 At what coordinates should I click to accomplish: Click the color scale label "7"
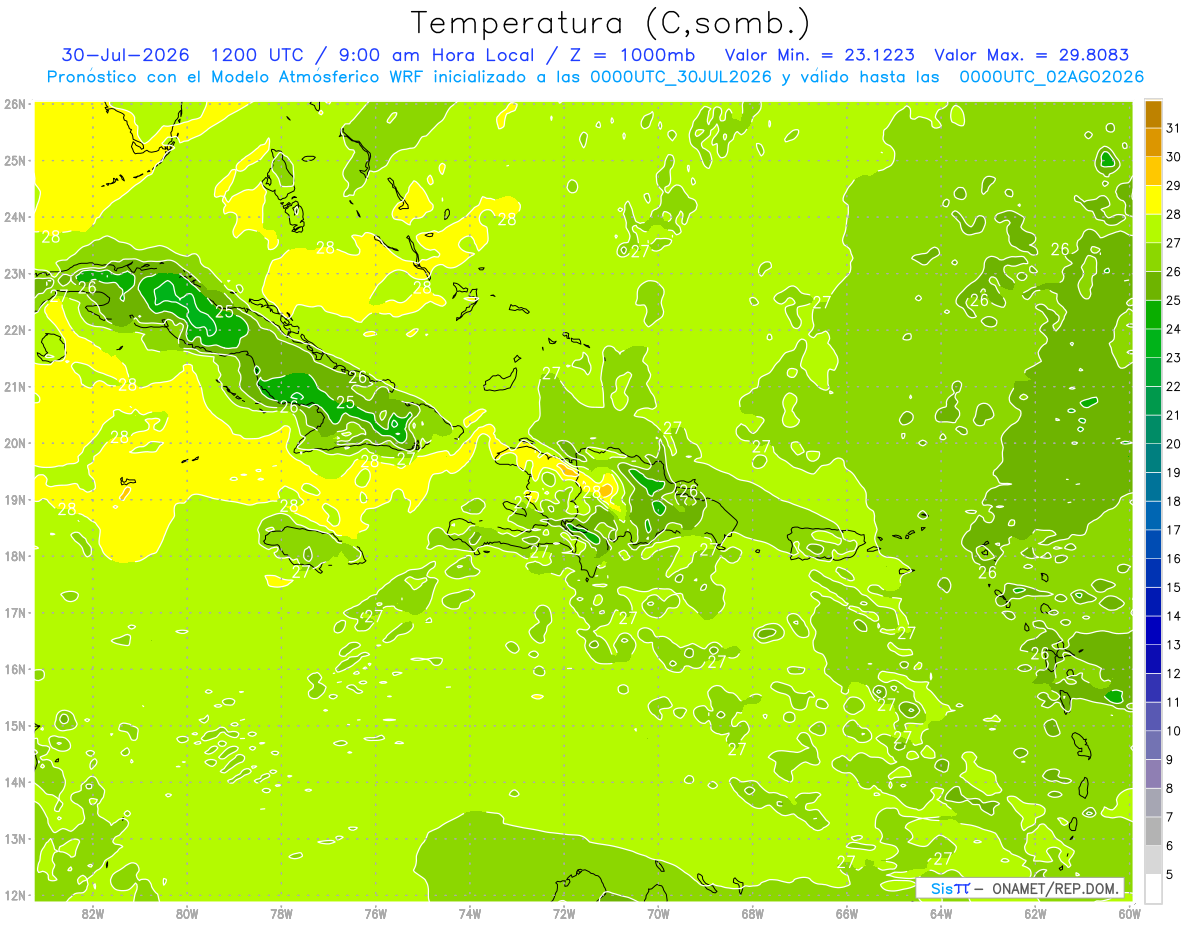coord(1170,818)
